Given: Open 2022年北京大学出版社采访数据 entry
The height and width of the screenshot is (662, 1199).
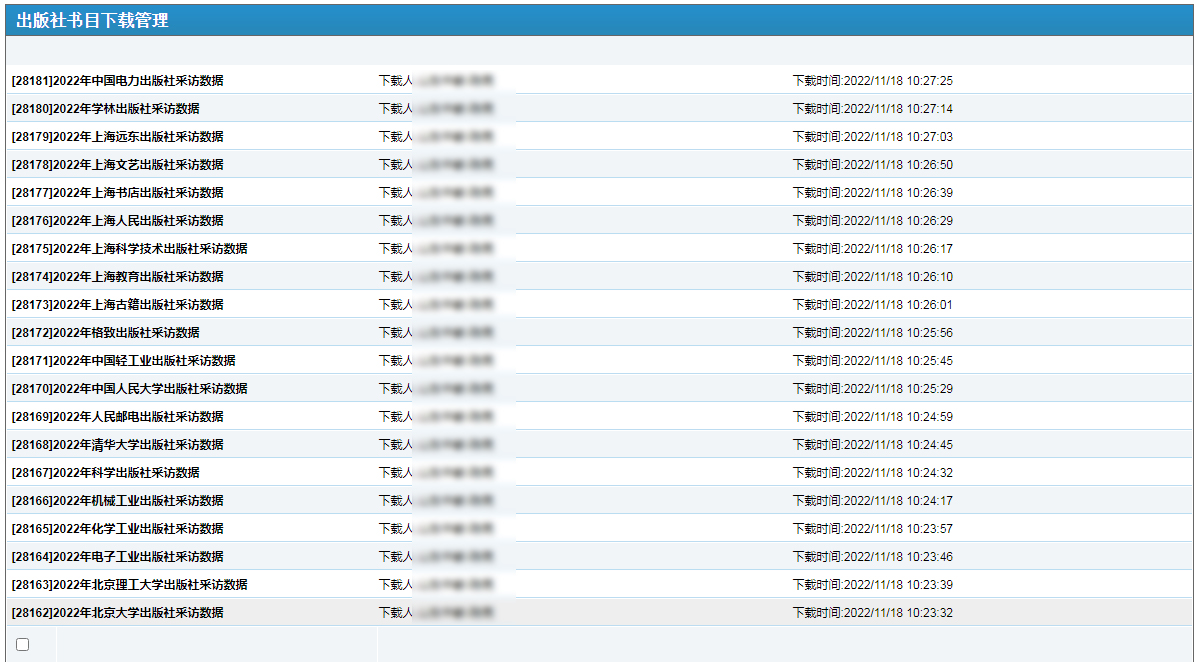Looking at the screenshot, I should pyautogui.click(x=117, y=613).
